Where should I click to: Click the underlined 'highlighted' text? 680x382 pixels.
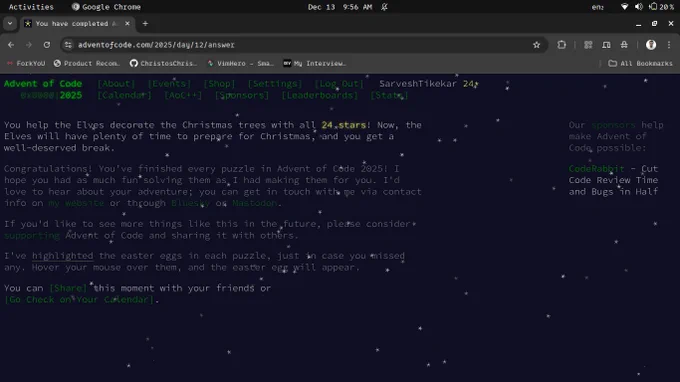tap(62, 255)
